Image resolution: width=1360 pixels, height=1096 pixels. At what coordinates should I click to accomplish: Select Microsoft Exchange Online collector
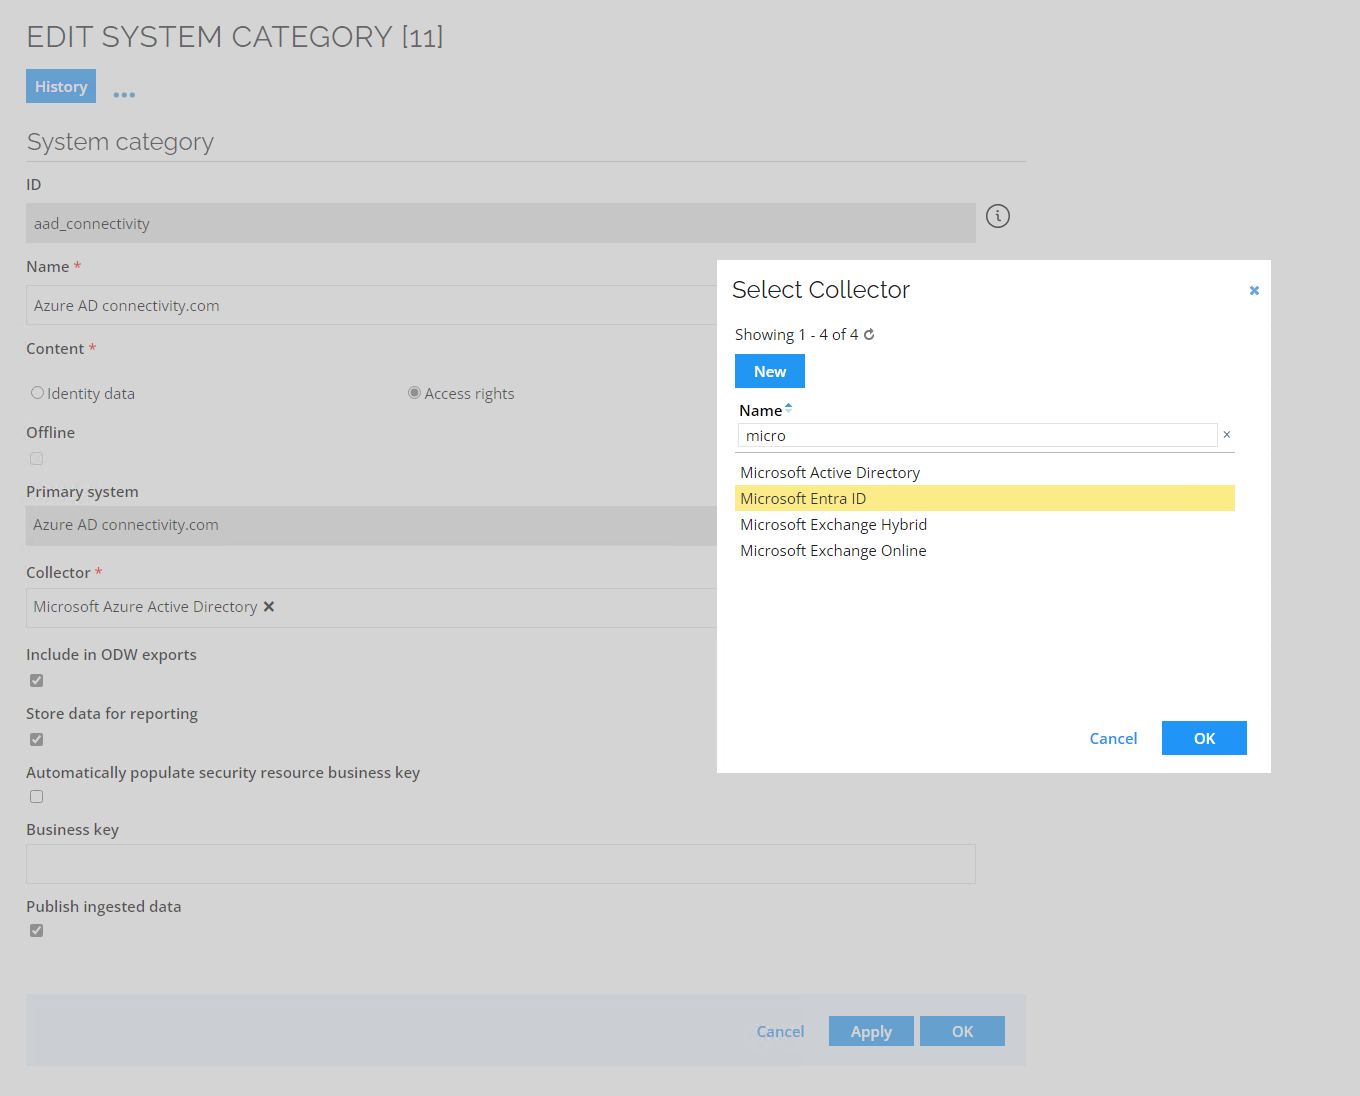[985, 550]
